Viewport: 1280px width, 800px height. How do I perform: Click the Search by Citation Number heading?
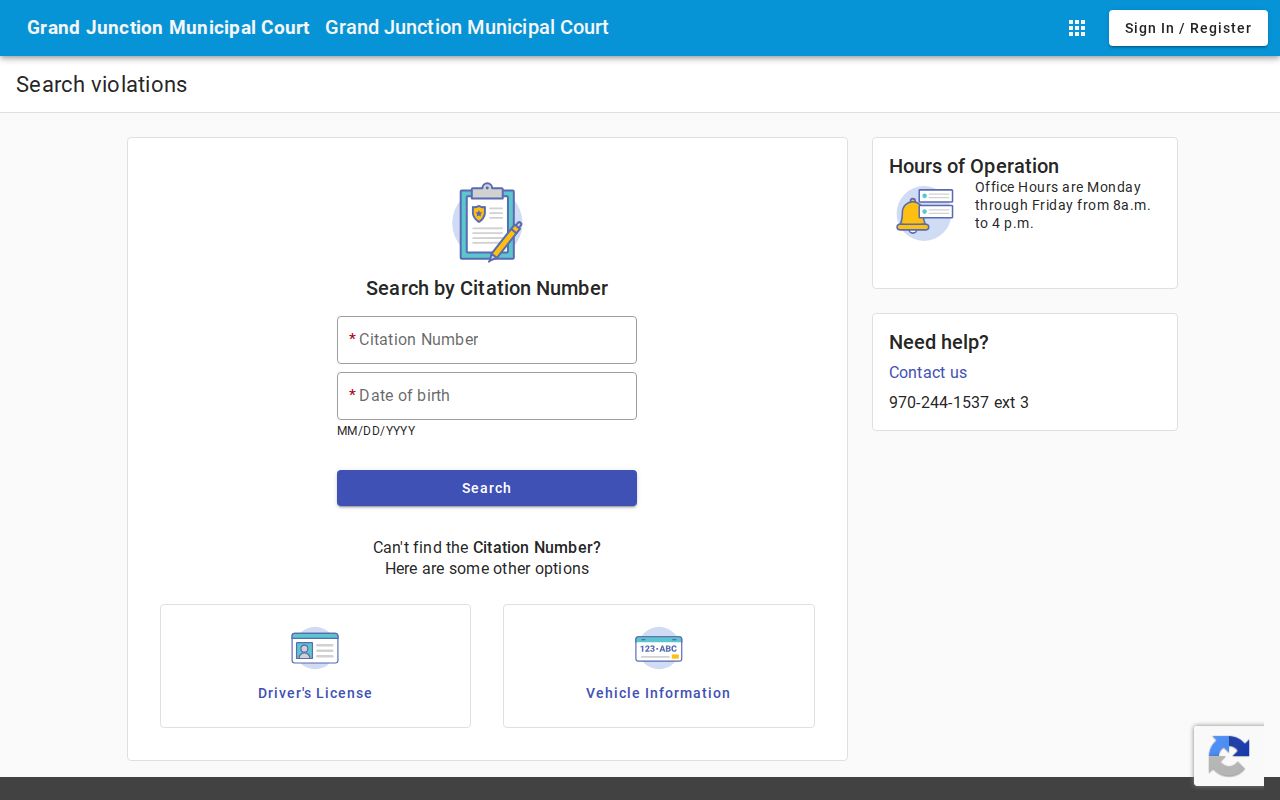[487, 288]
